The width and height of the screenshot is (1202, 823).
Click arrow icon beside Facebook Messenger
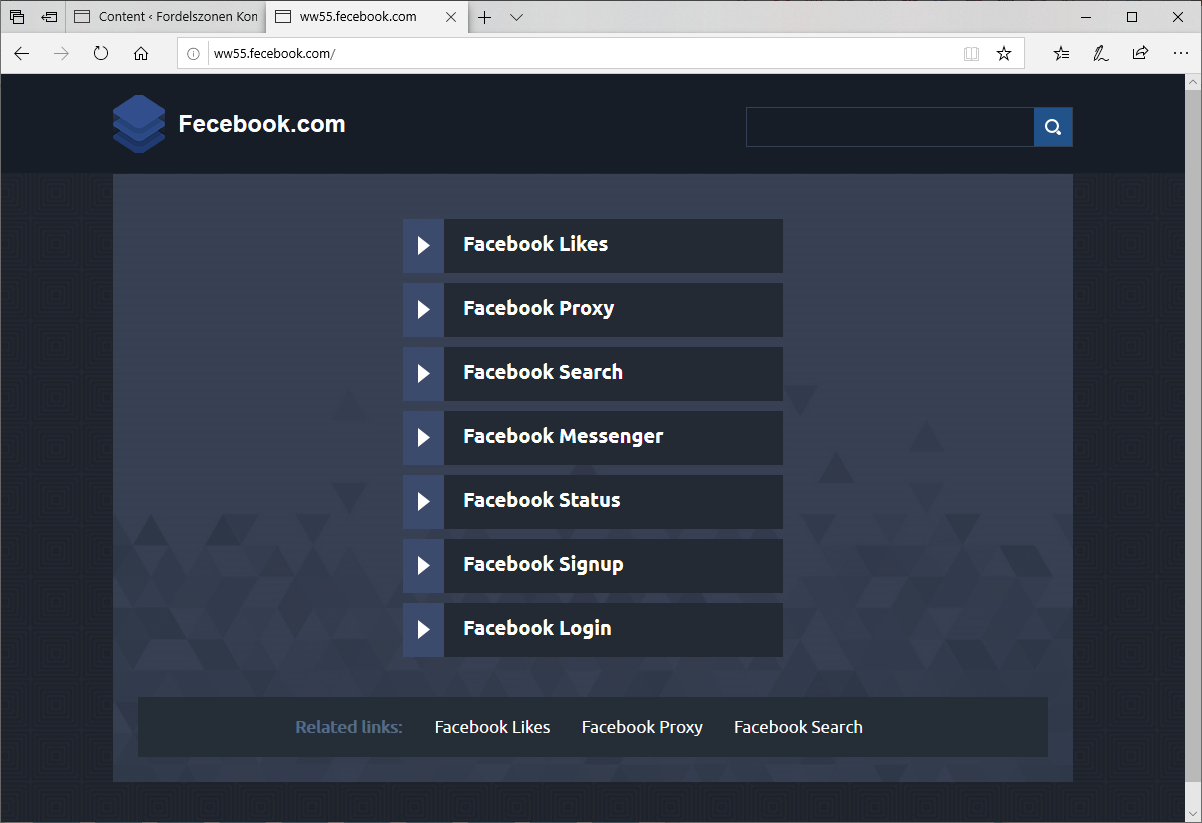point(423,437)
